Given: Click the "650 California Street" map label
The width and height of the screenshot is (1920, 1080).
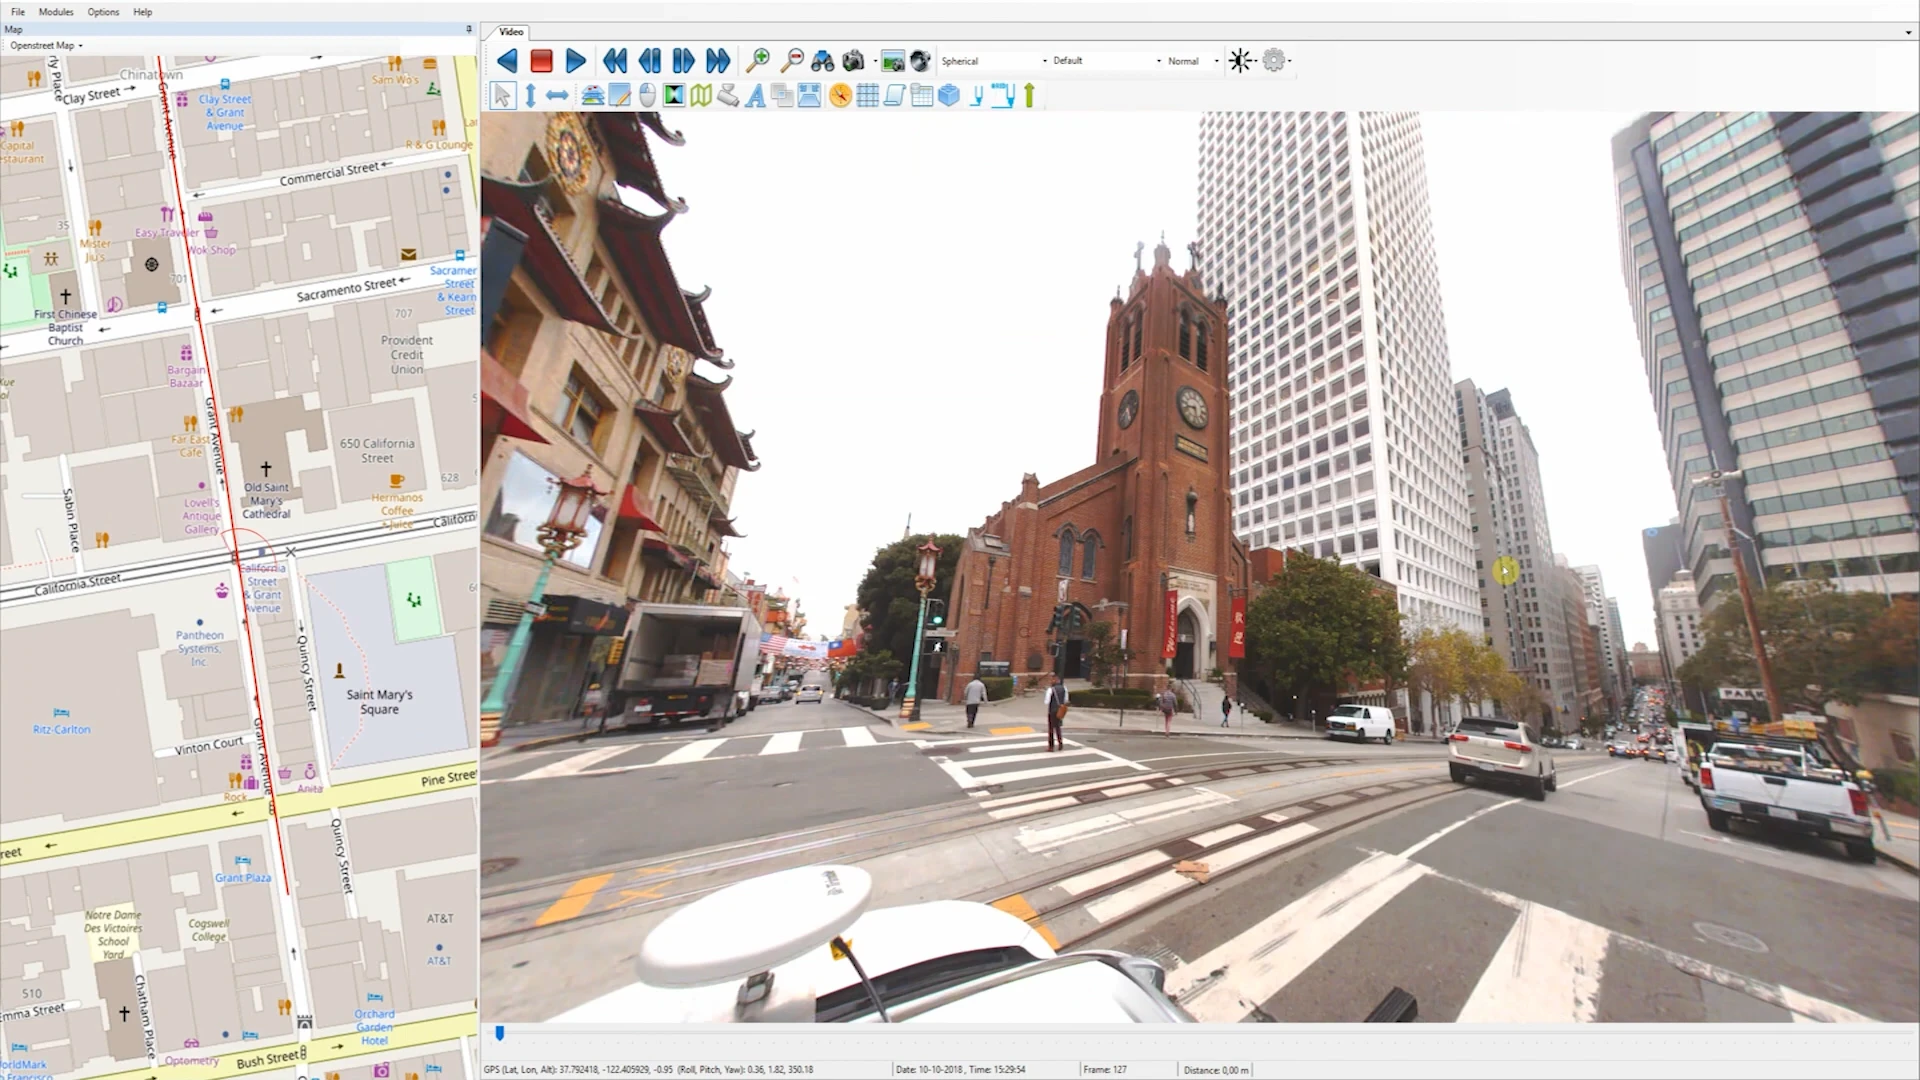Looking at the screenshot, I should click(377, 450).
